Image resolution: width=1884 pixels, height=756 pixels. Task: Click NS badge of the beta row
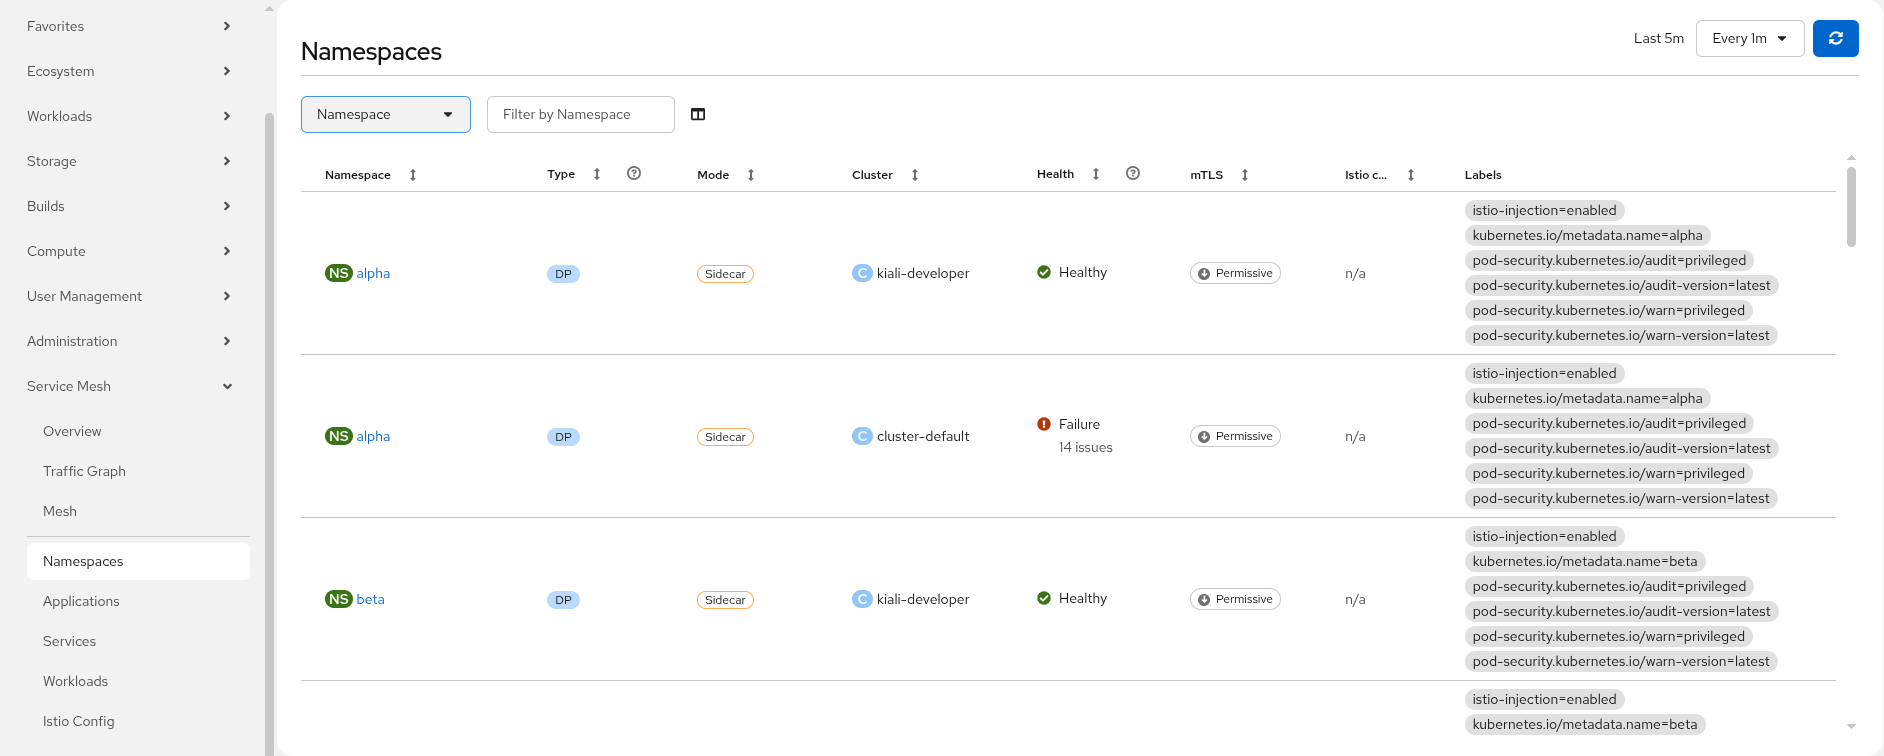tap(339, 599)
